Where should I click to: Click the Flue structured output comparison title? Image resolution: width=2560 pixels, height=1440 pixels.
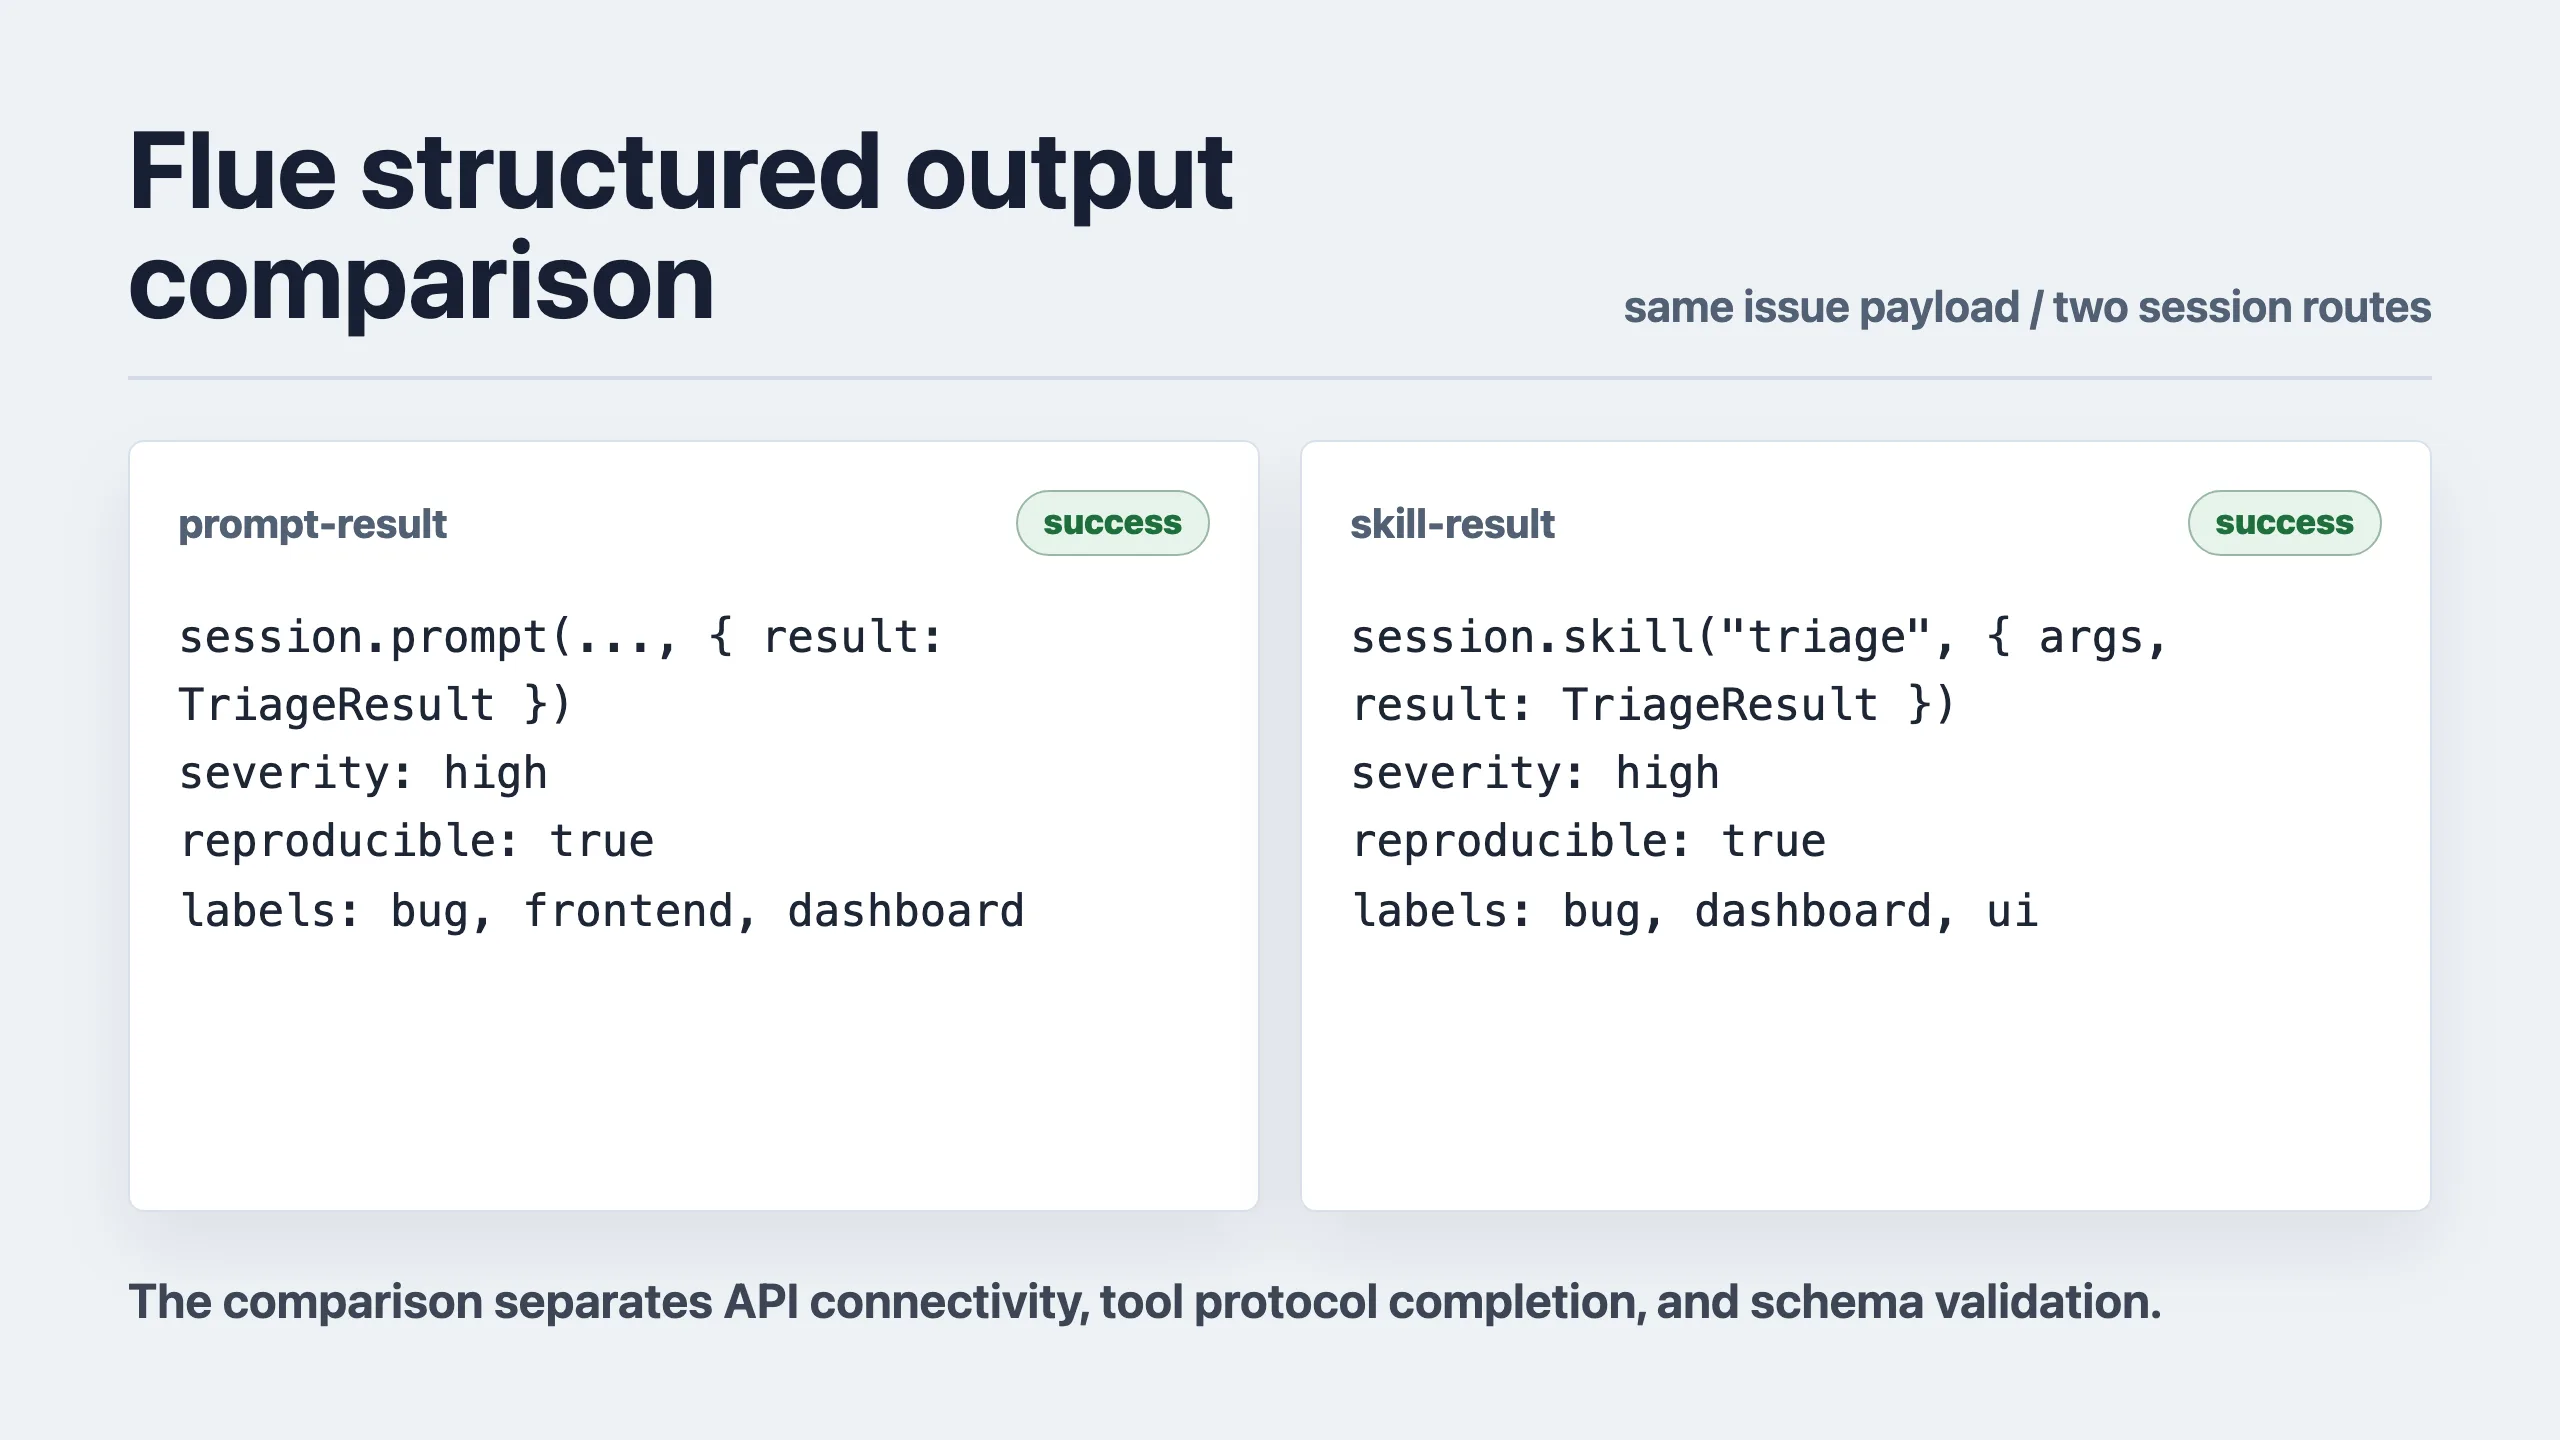680,227
